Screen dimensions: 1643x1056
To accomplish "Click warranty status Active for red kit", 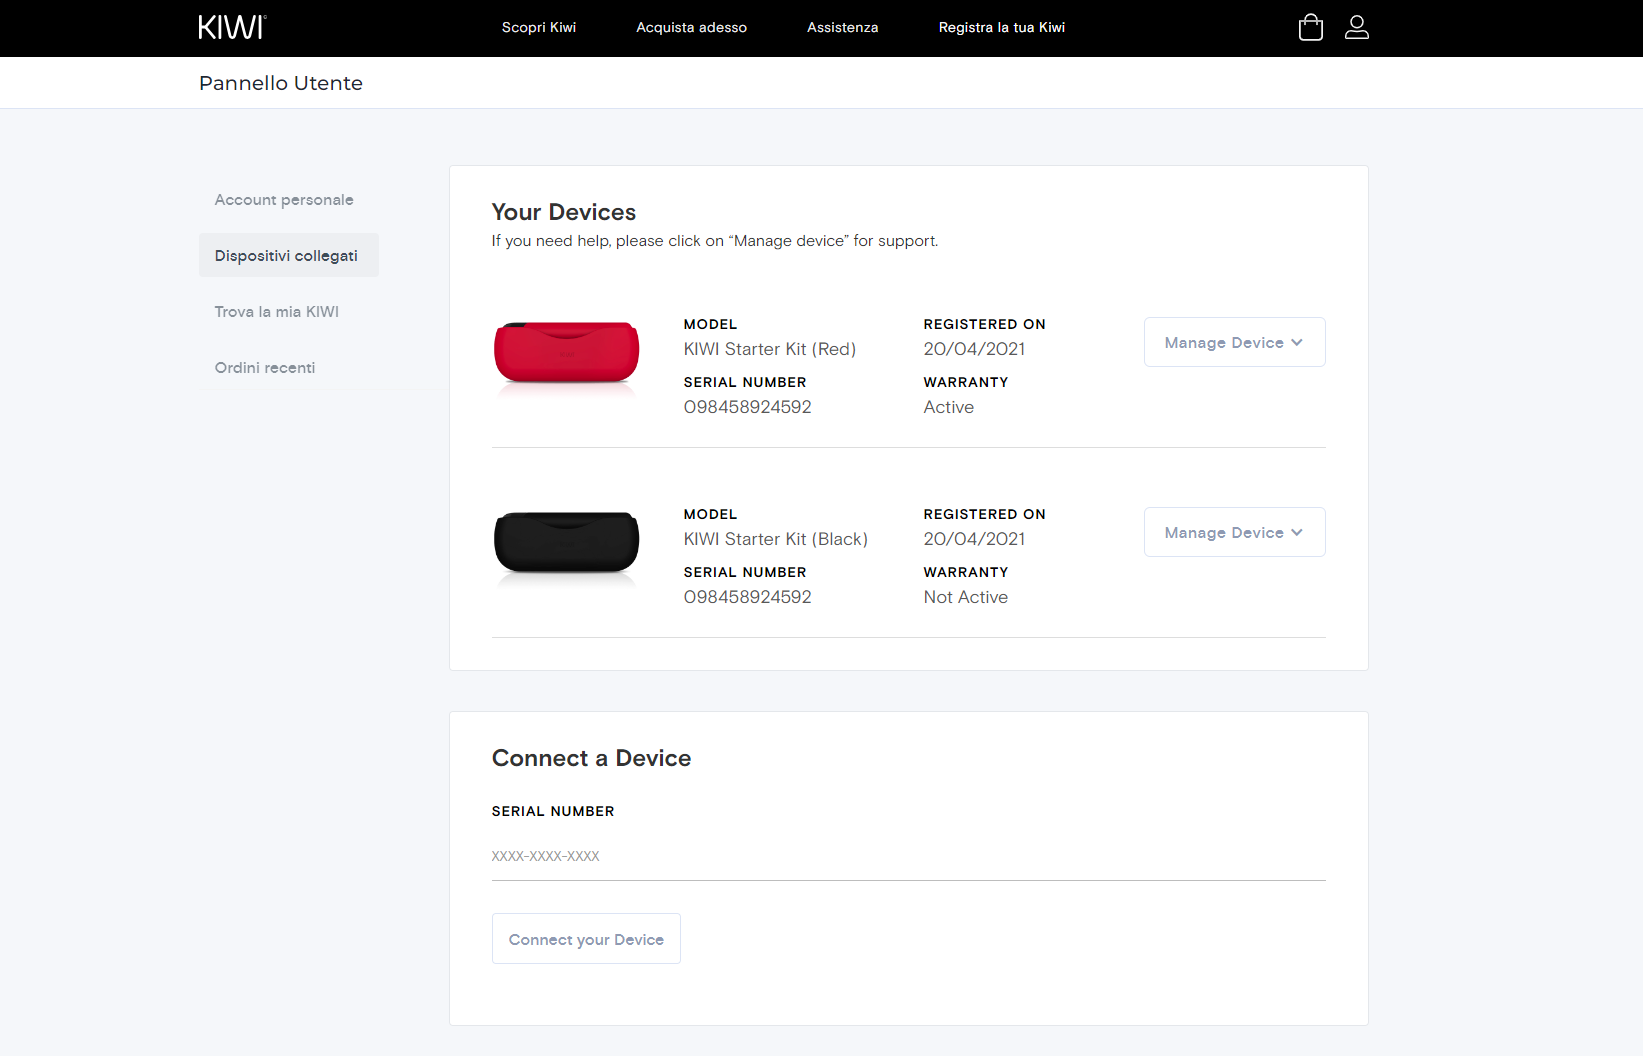I will click(949, 407).
